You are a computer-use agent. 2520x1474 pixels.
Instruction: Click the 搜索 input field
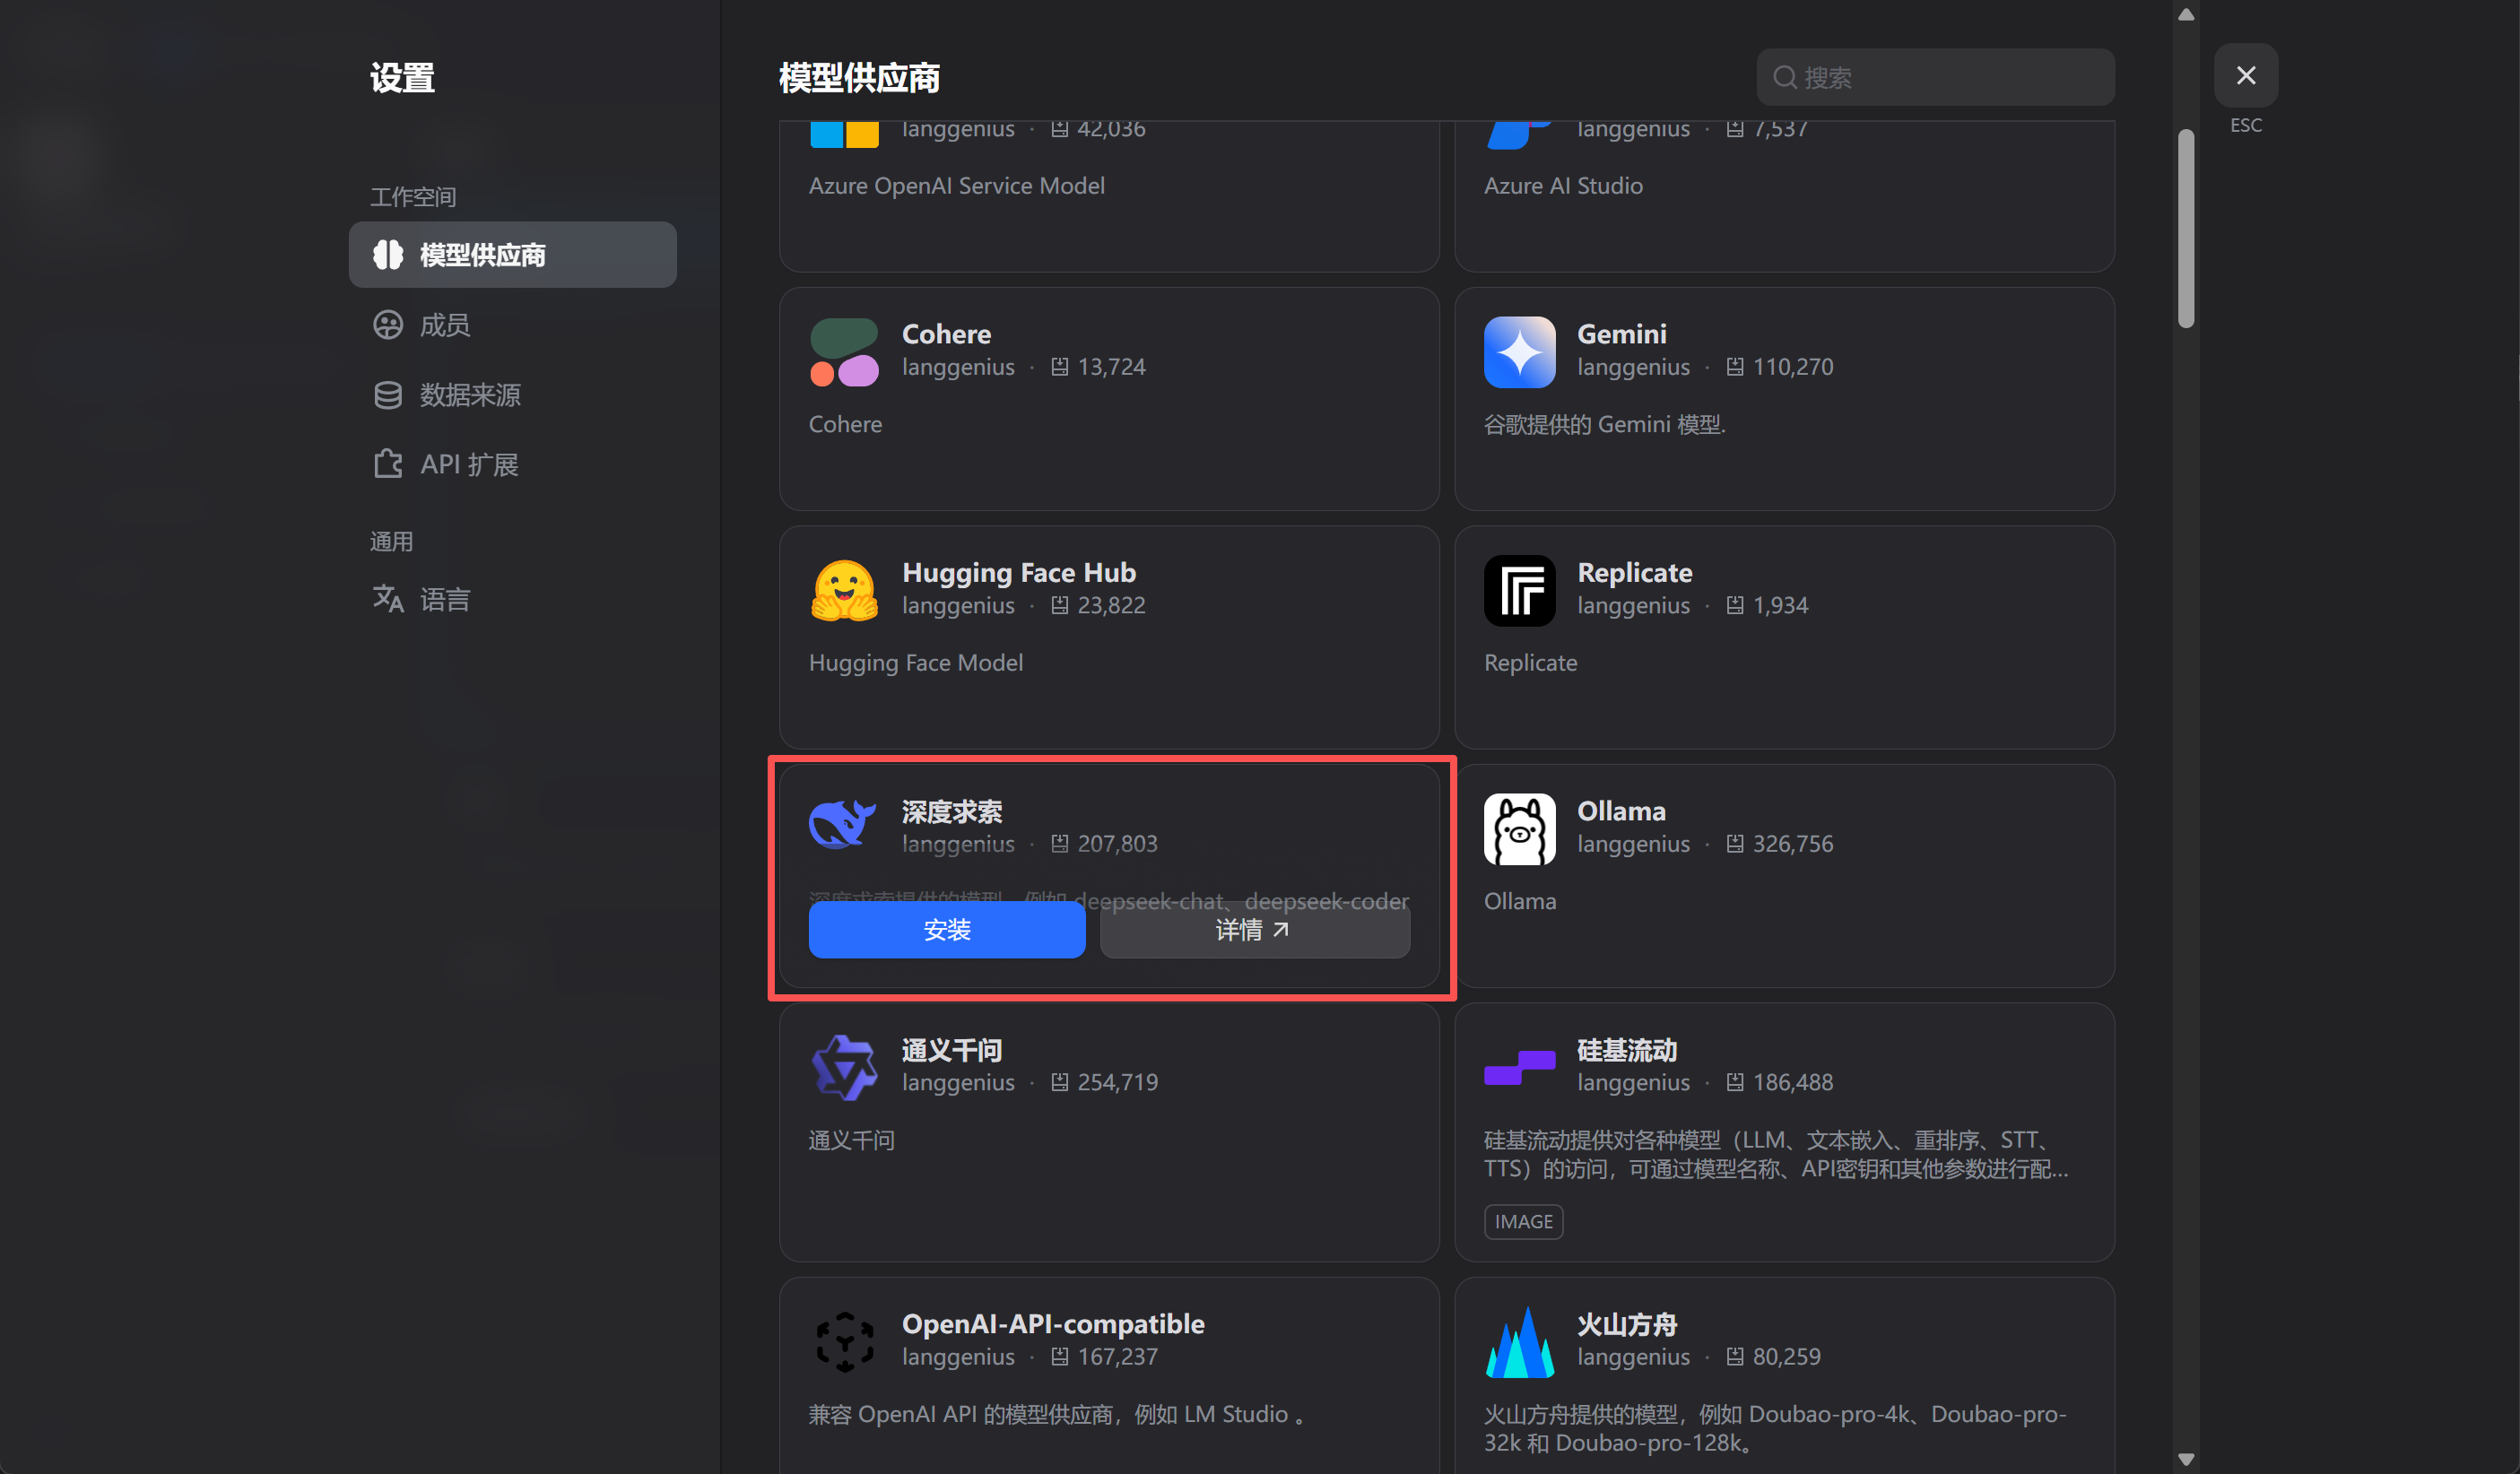pyautogui.click(x=1935, y=77)
